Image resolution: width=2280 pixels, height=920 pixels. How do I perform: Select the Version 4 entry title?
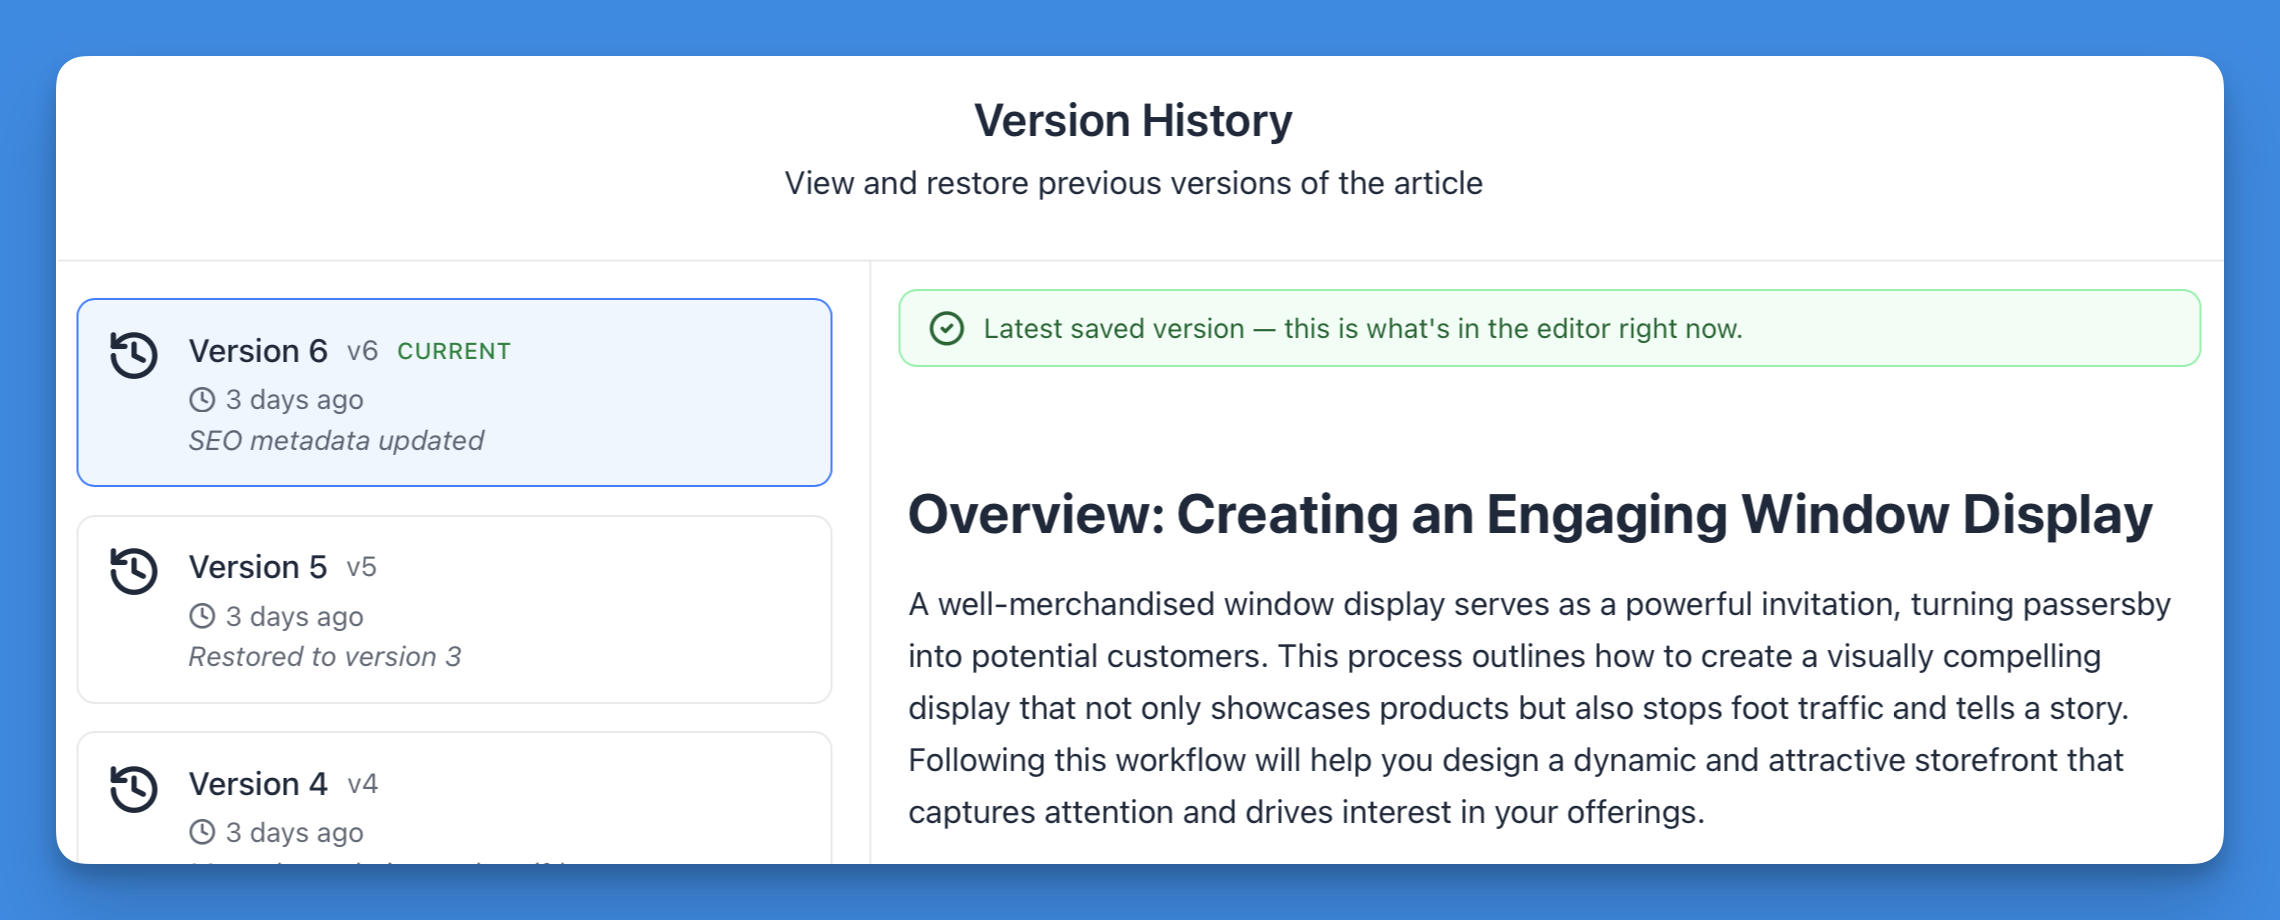click(x=258, y=784)
